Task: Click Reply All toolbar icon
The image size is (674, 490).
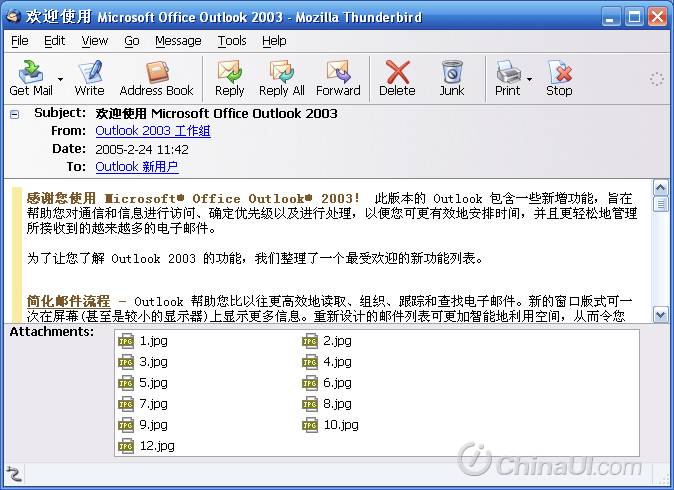Action: click(281, 73)
